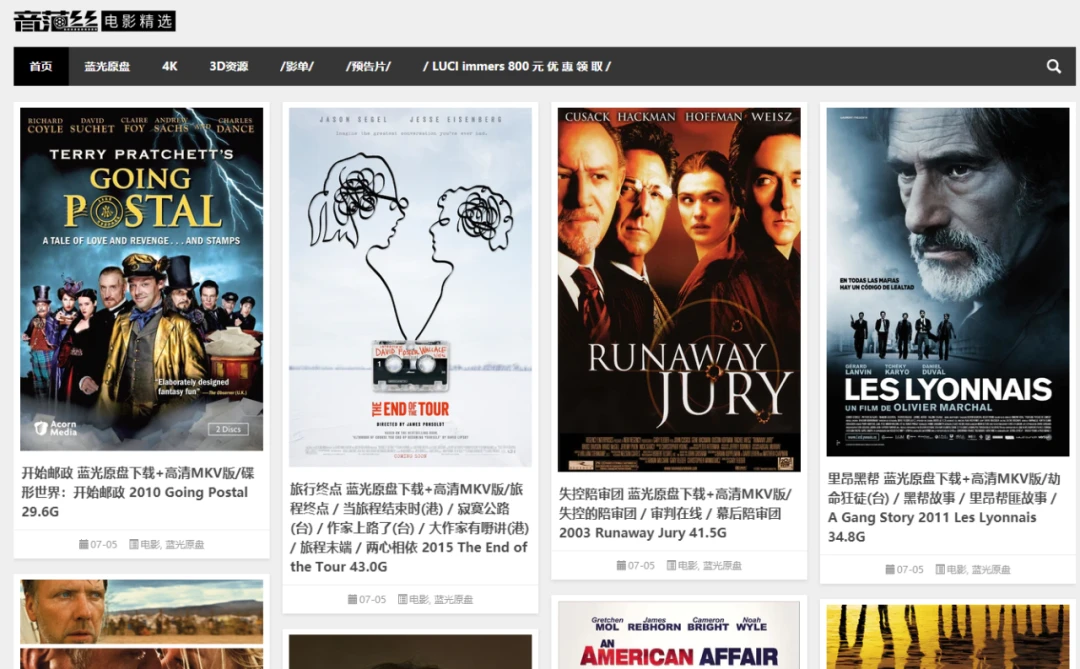Open the LUCI immers 800元 offer link
Image resolution: width=1080 pixels, height=669 pixels.
(517, 66)
